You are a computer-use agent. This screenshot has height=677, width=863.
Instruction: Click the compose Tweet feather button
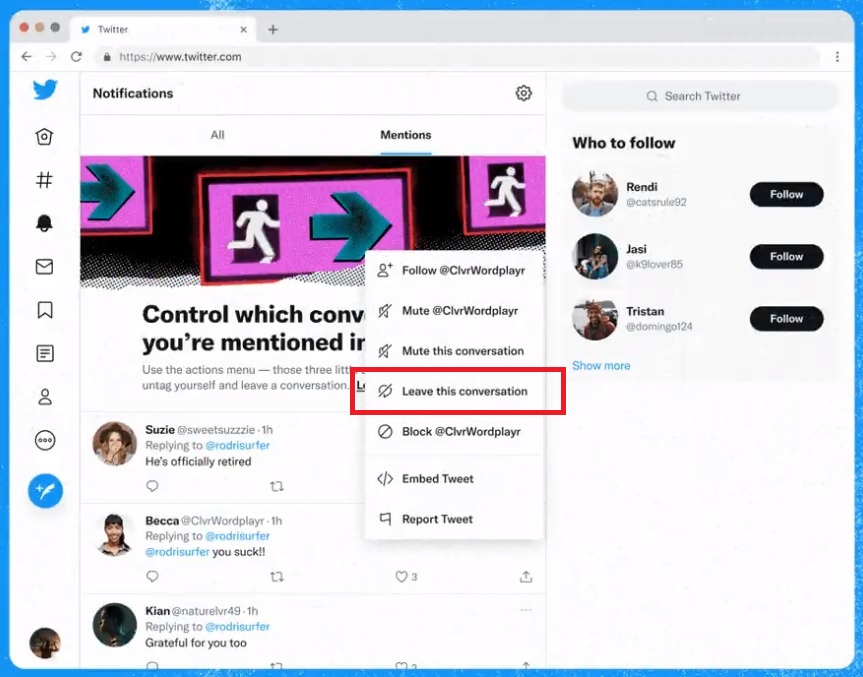pos(45,490)
